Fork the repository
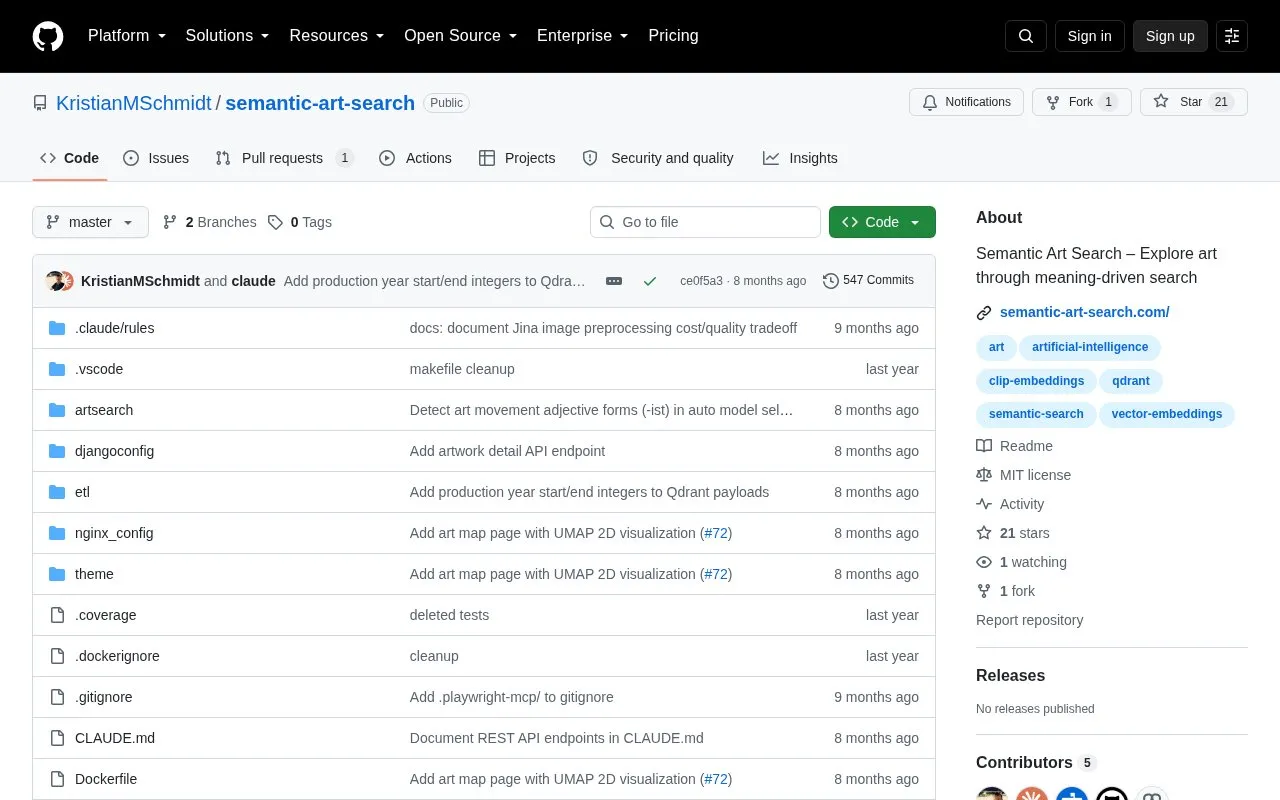The image size is (1280, 800). [x=1082, y=102]
